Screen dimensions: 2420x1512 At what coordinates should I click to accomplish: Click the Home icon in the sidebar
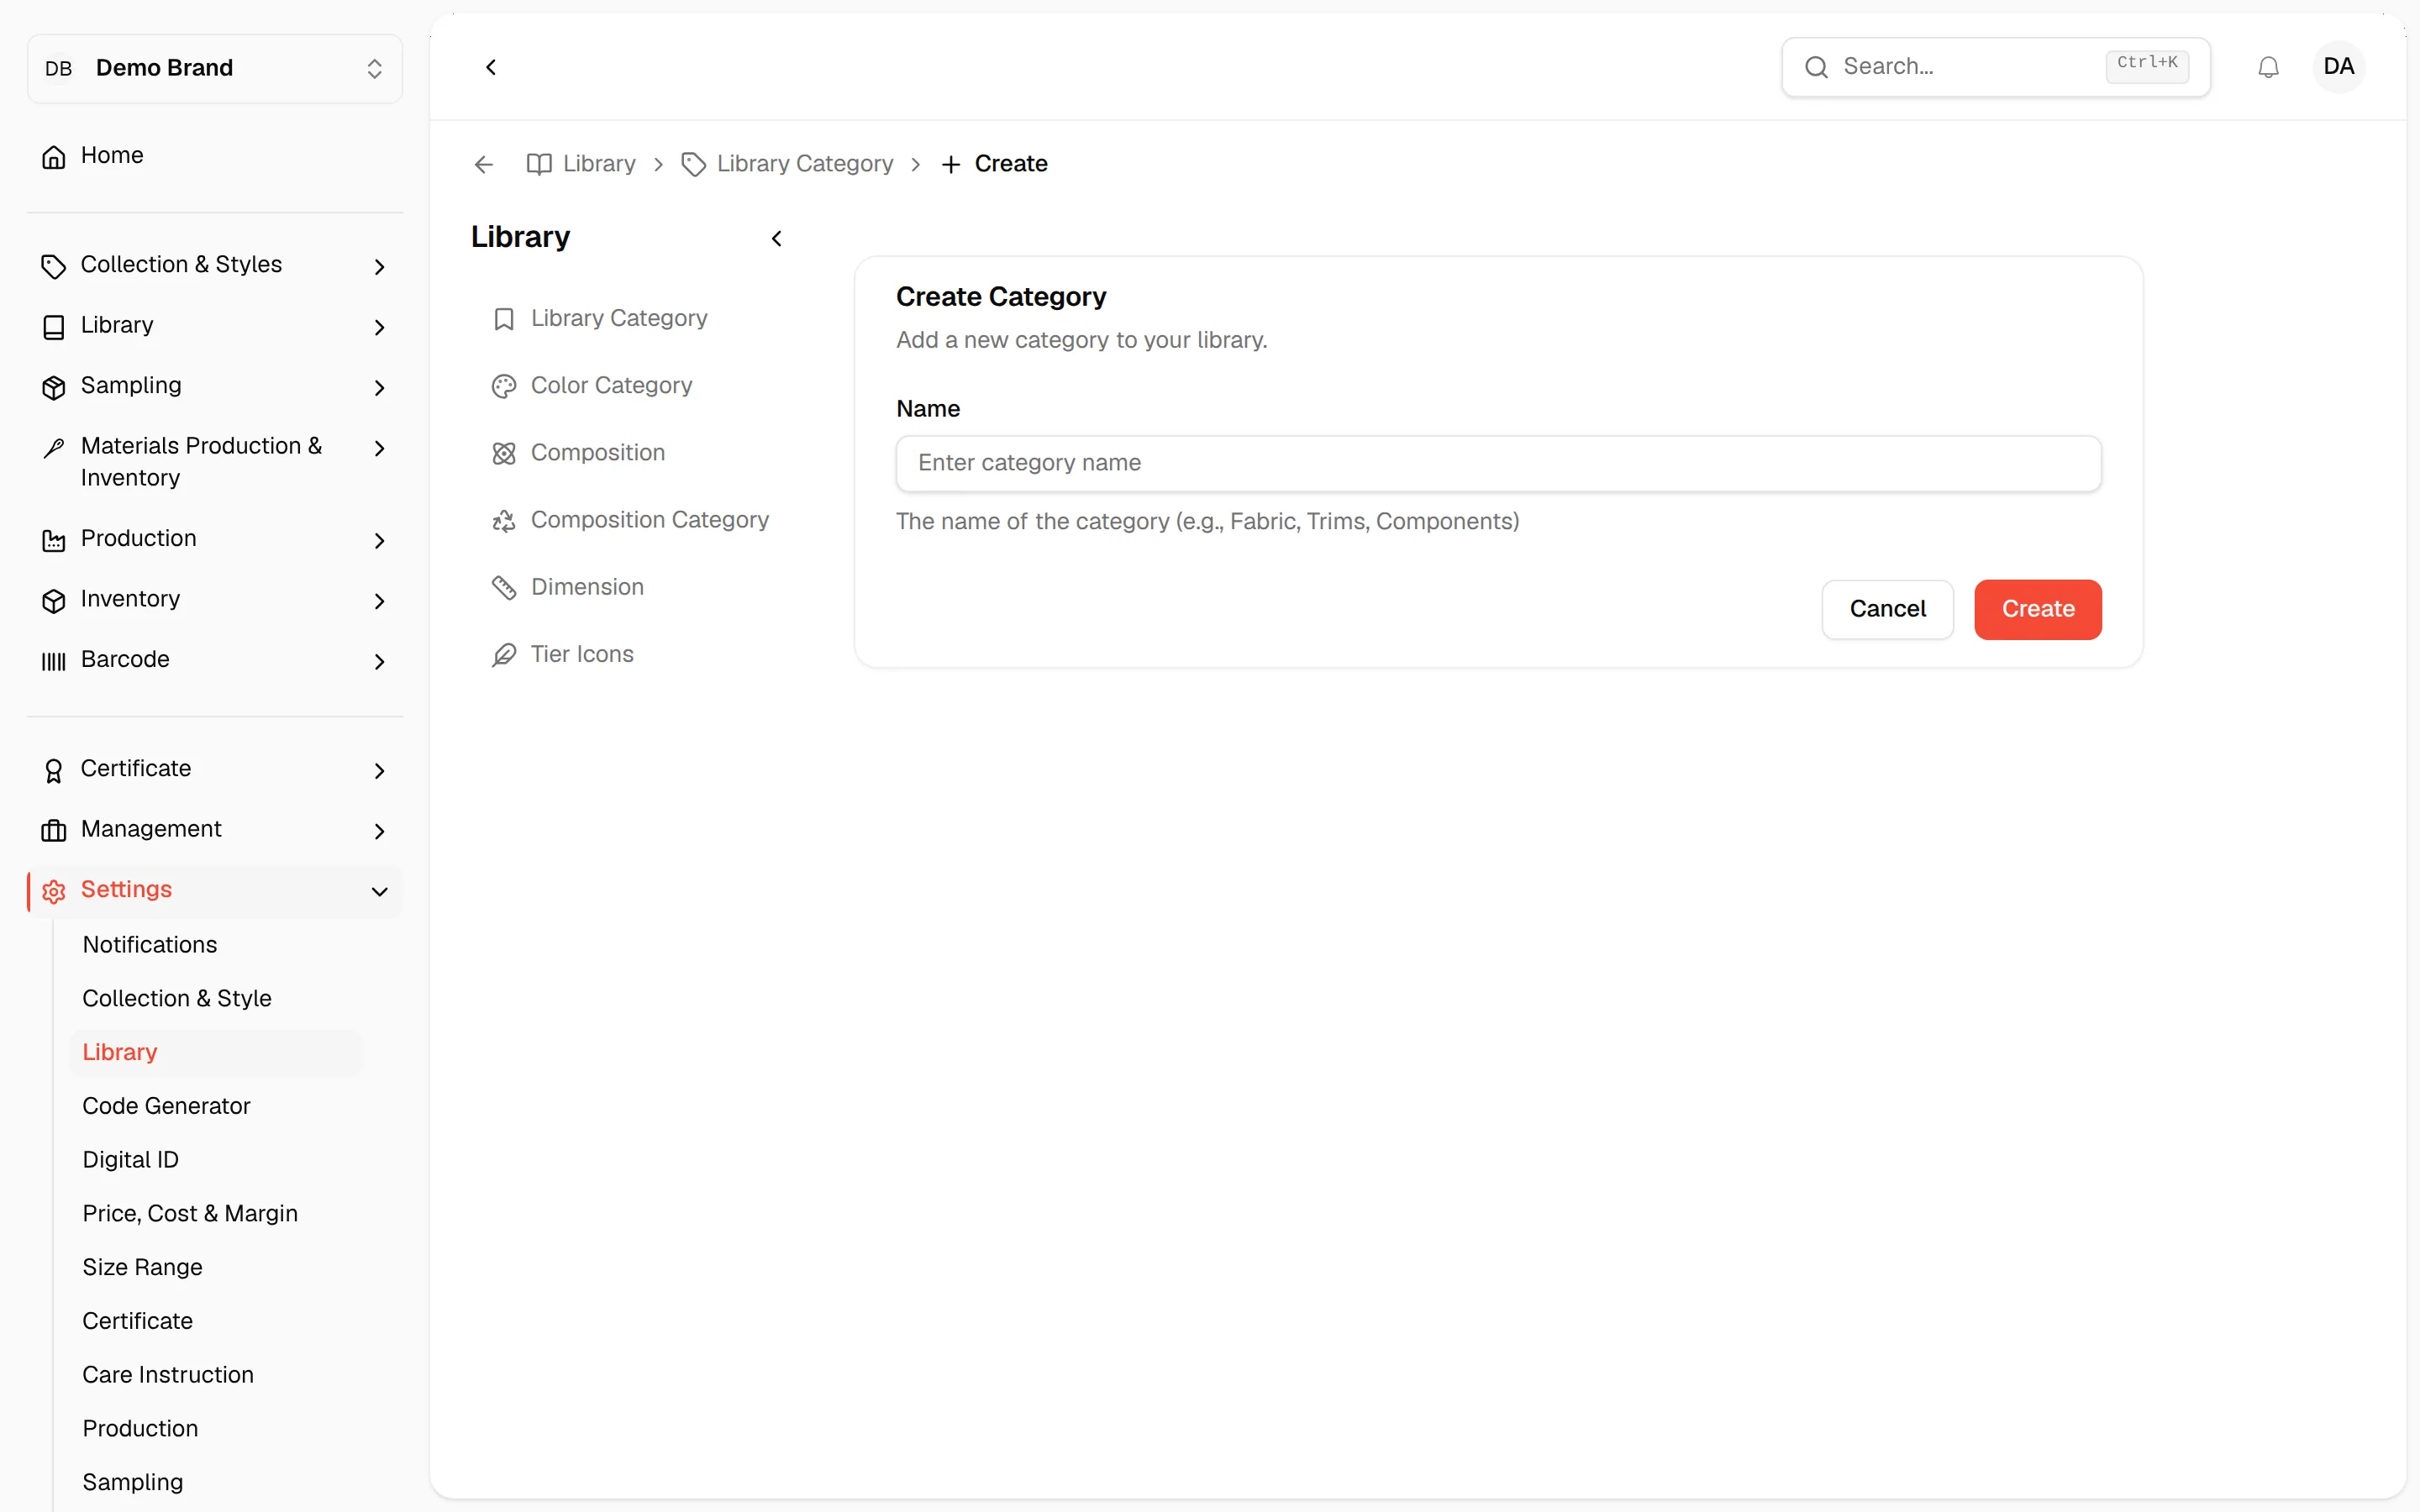coord(54,156)
